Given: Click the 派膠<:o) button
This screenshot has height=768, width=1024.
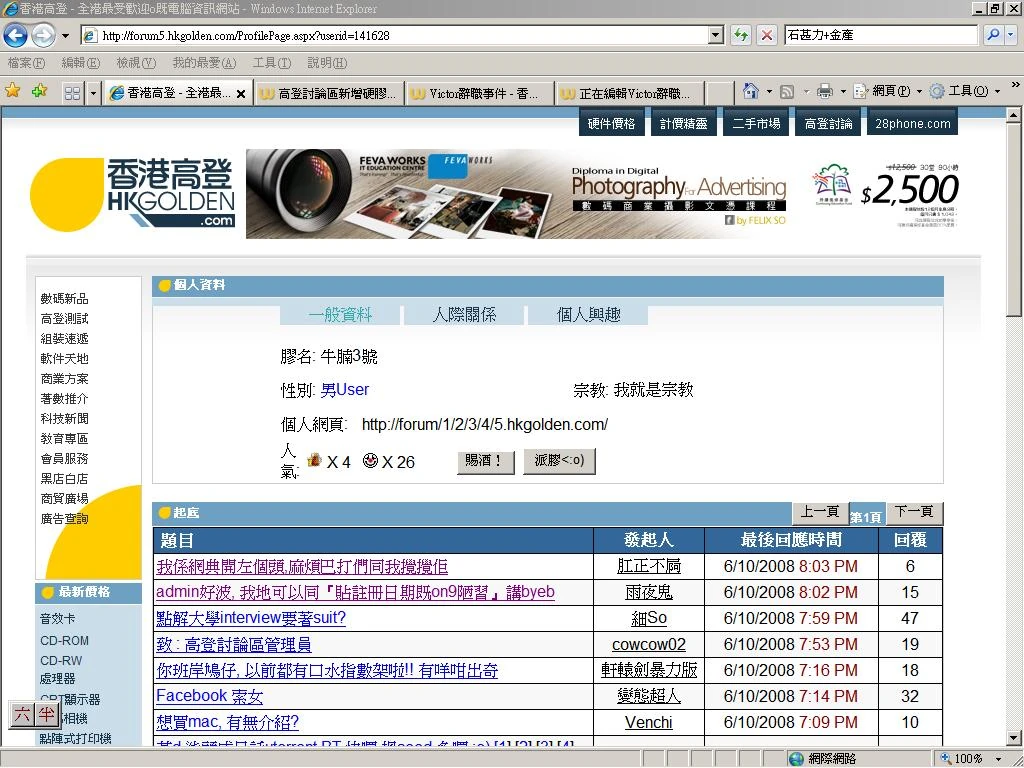Looking at the screenshot, I should (x=559, y=460).
